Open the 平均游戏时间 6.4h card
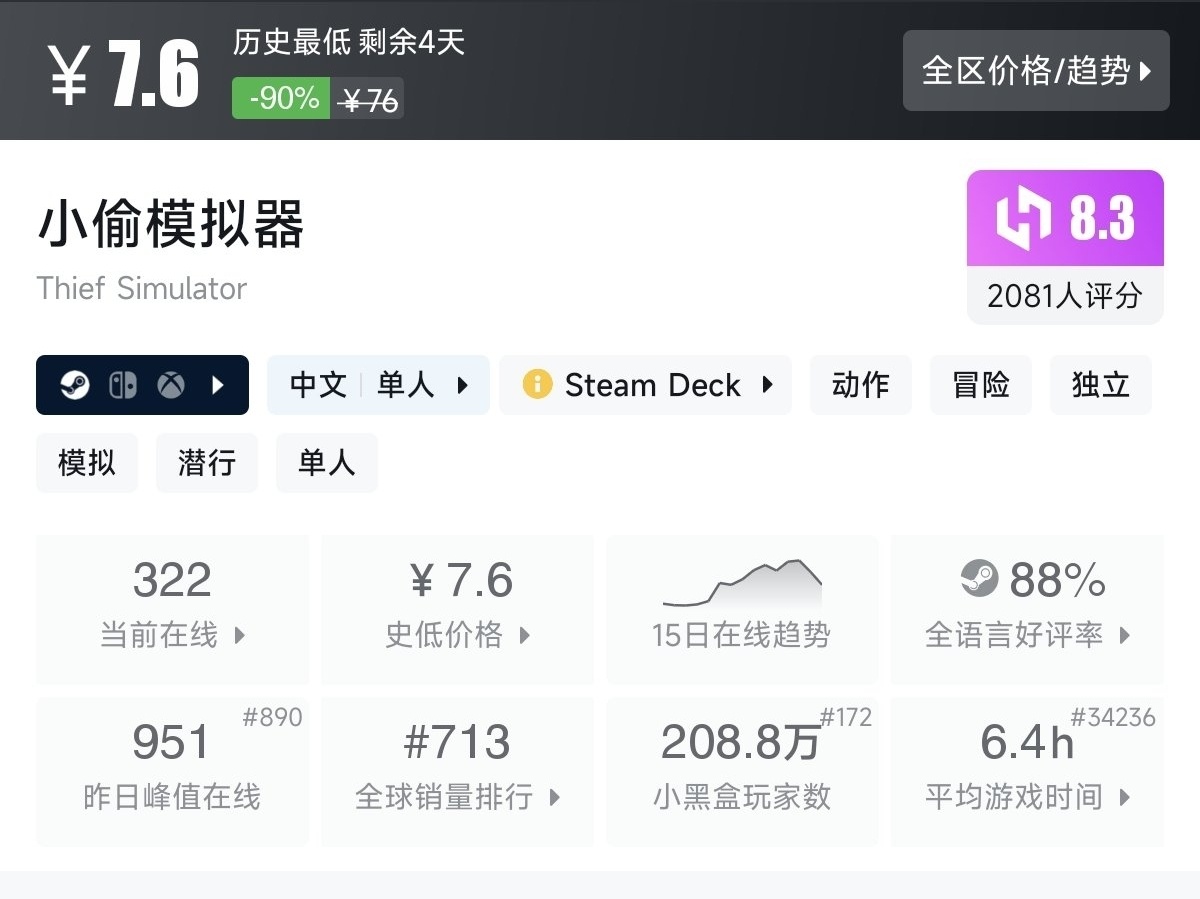Image resolution: width=1200 pixels, height=899 pixels. click(1027, 771)
